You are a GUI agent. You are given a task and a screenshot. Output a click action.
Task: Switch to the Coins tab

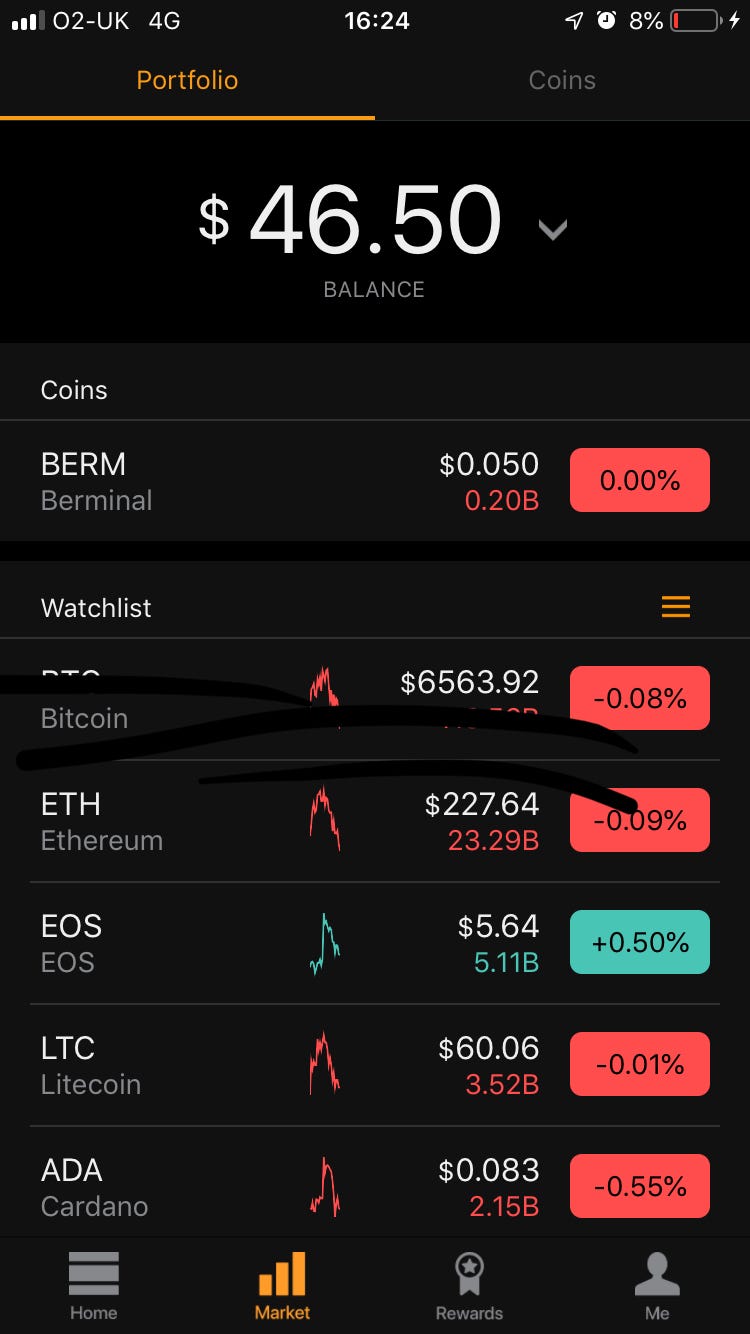[x=562, y=80]
